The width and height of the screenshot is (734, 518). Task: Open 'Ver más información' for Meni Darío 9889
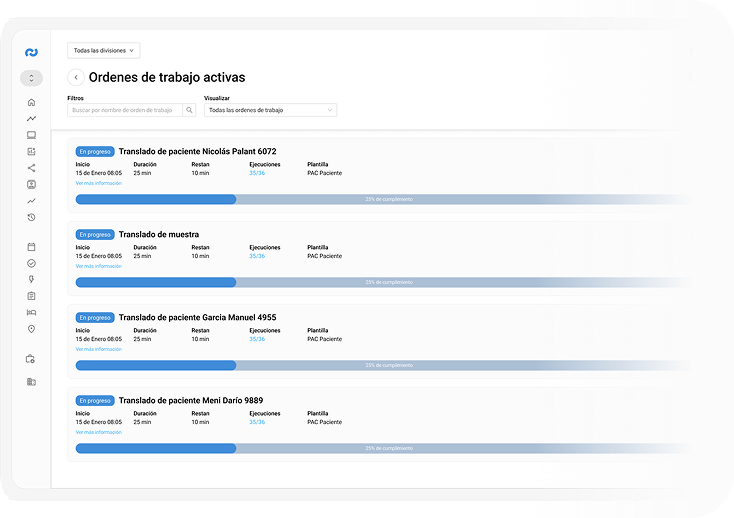98,432
